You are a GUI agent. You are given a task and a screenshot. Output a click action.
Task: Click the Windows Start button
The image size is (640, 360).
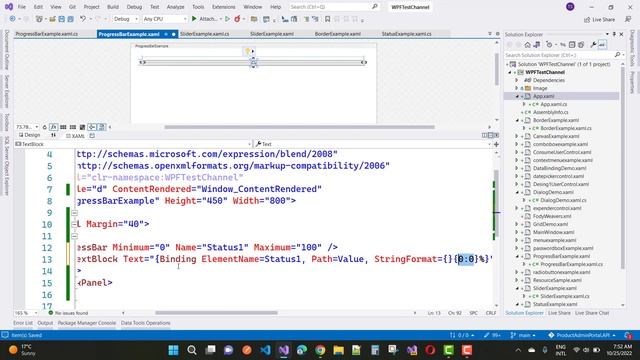(x=173, y=350)
